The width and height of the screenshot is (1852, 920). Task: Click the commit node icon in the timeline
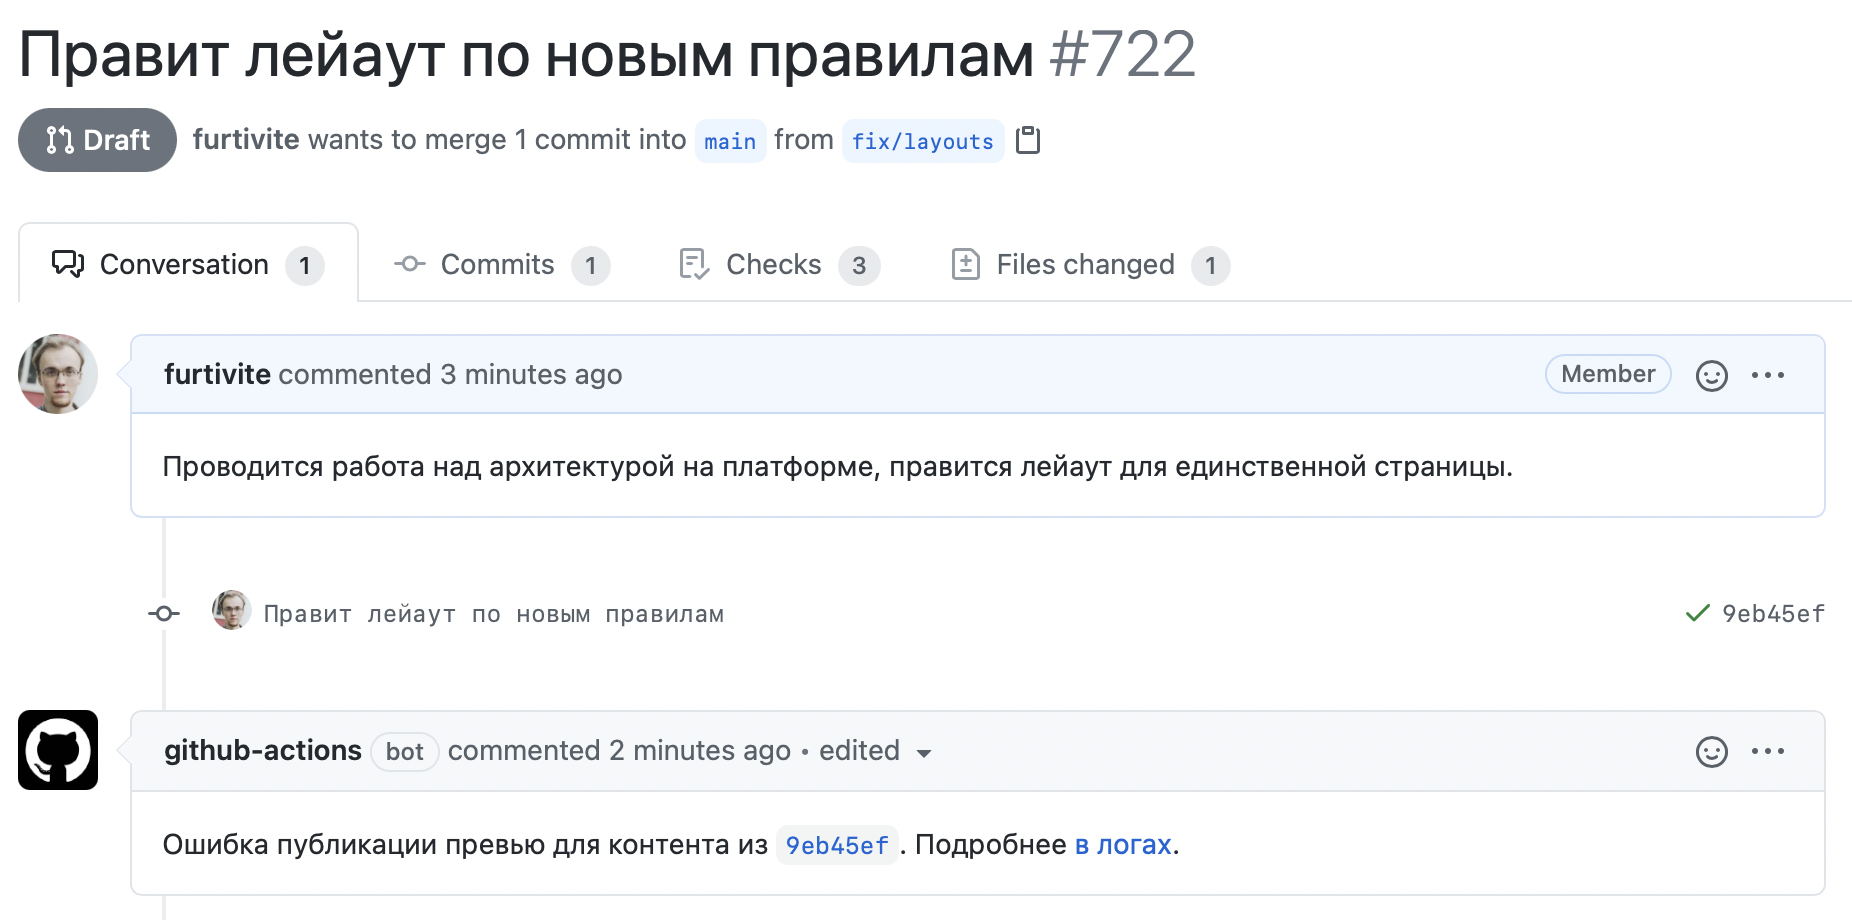(163, 613)
